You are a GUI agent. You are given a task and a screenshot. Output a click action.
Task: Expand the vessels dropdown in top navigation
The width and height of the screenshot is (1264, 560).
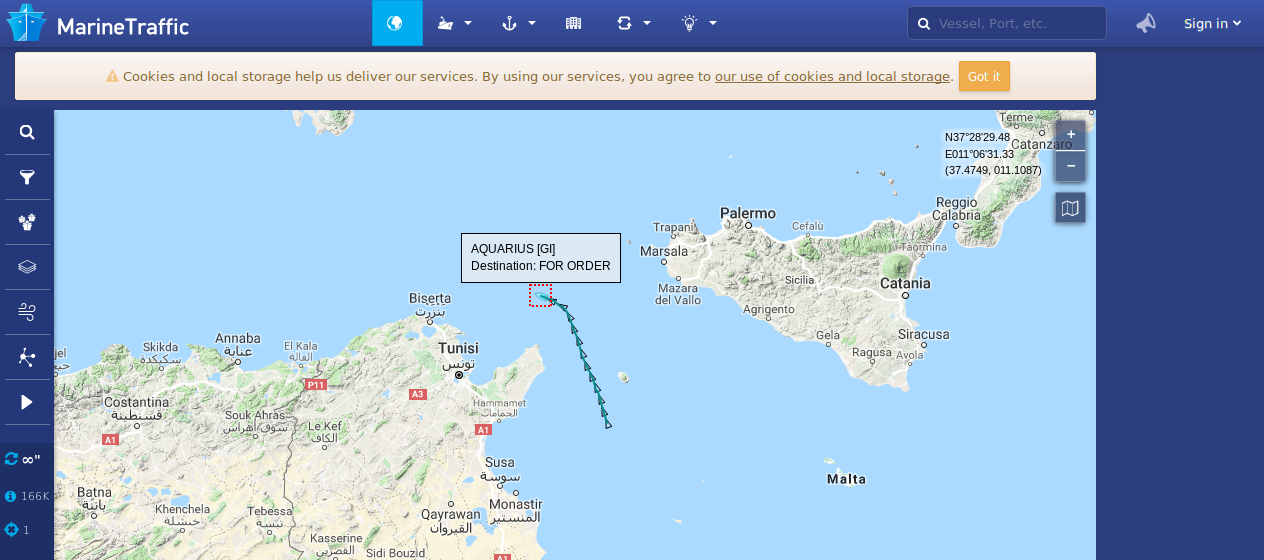click(x=455, y=23)
